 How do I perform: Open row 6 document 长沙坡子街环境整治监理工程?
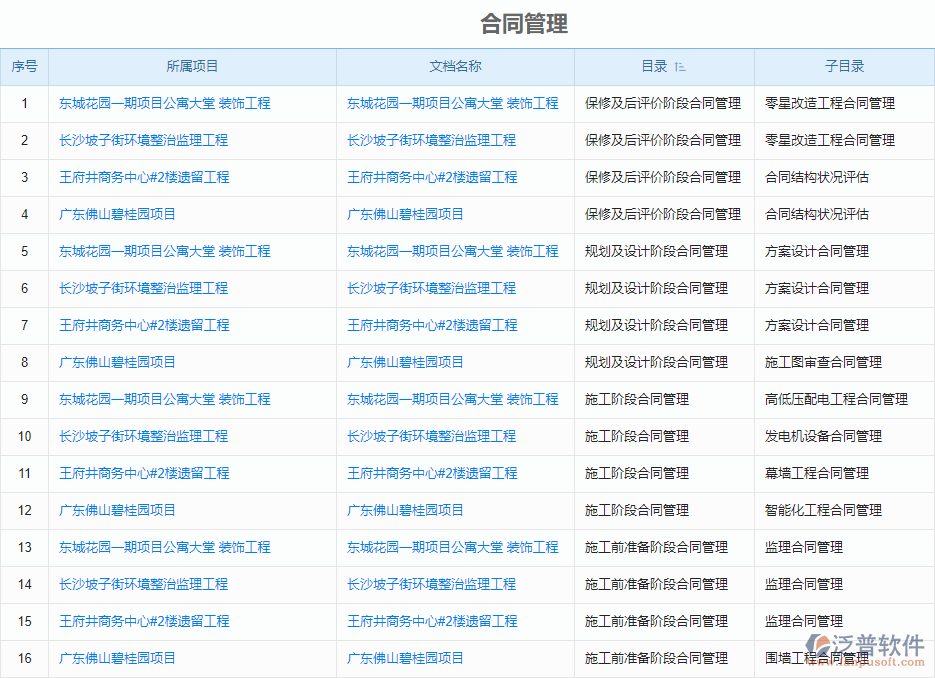pos(434,288)
